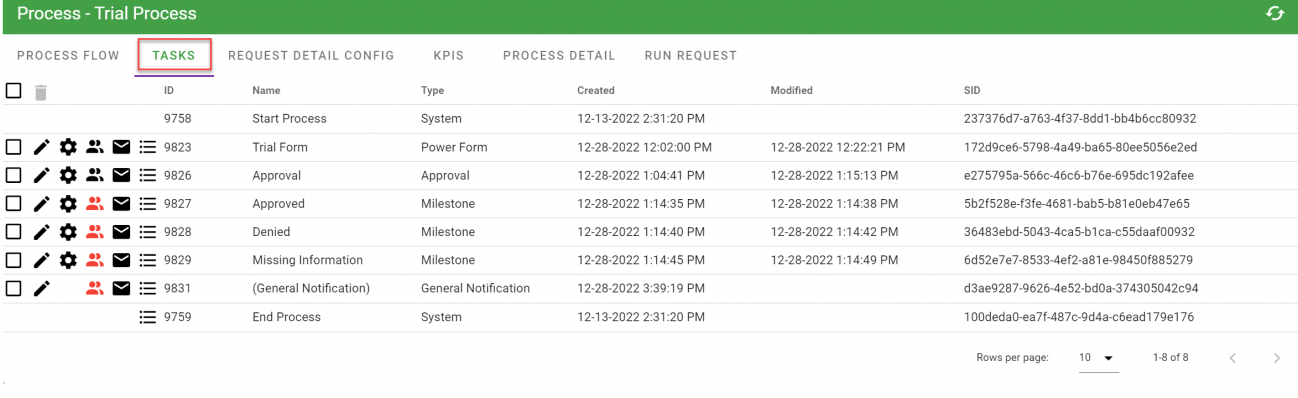
Task: Open list icon for Missing Information task
Action: tap(147, 260)
